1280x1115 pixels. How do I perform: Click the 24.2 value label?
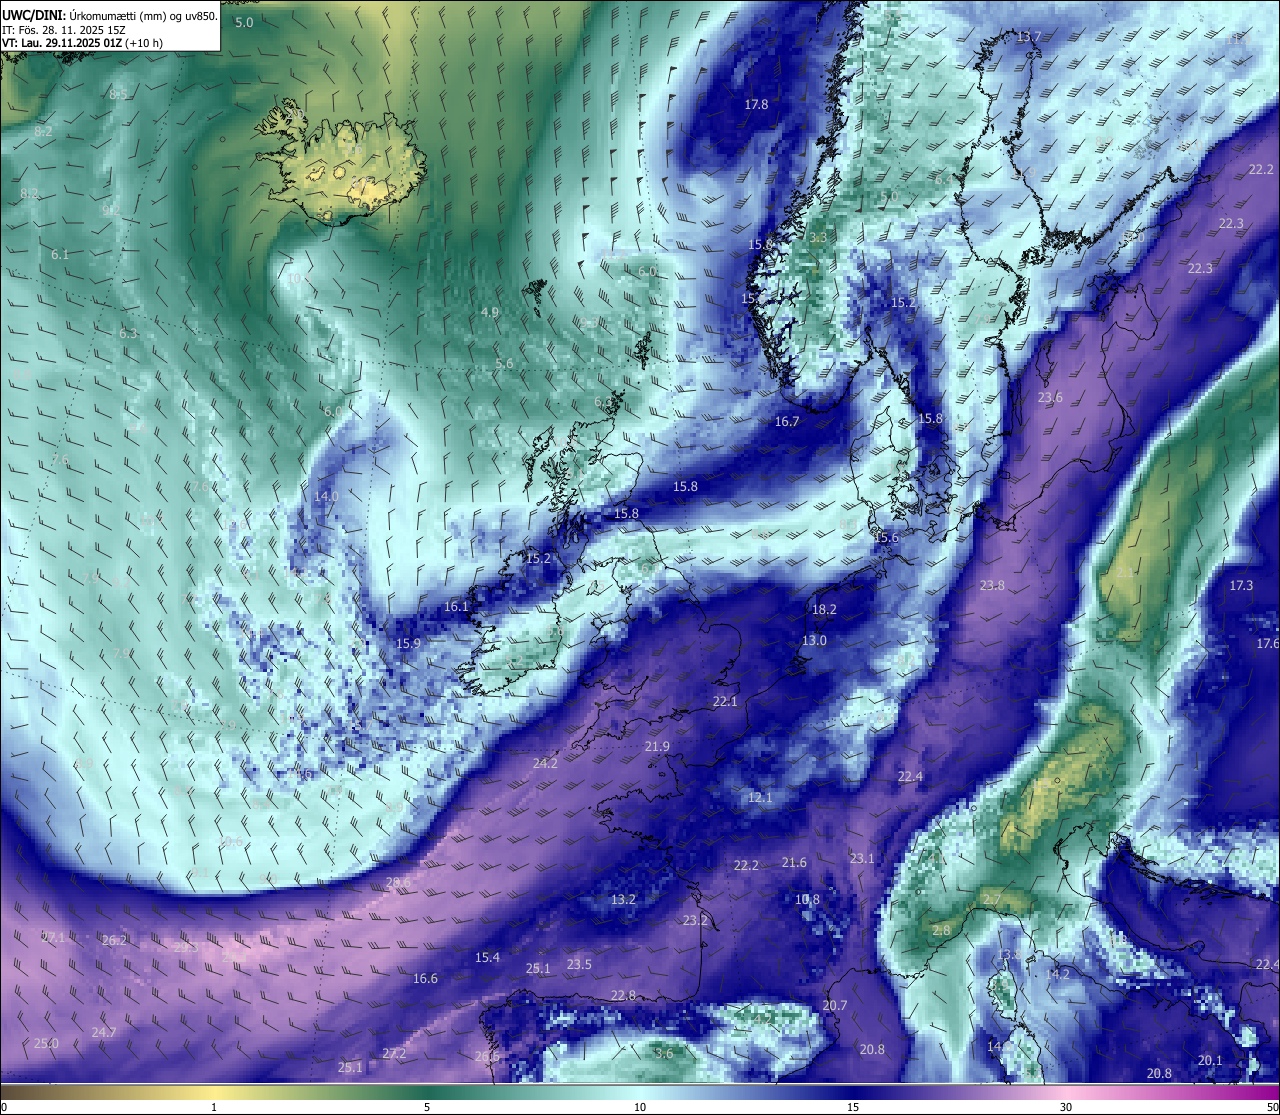coord(545,764)
